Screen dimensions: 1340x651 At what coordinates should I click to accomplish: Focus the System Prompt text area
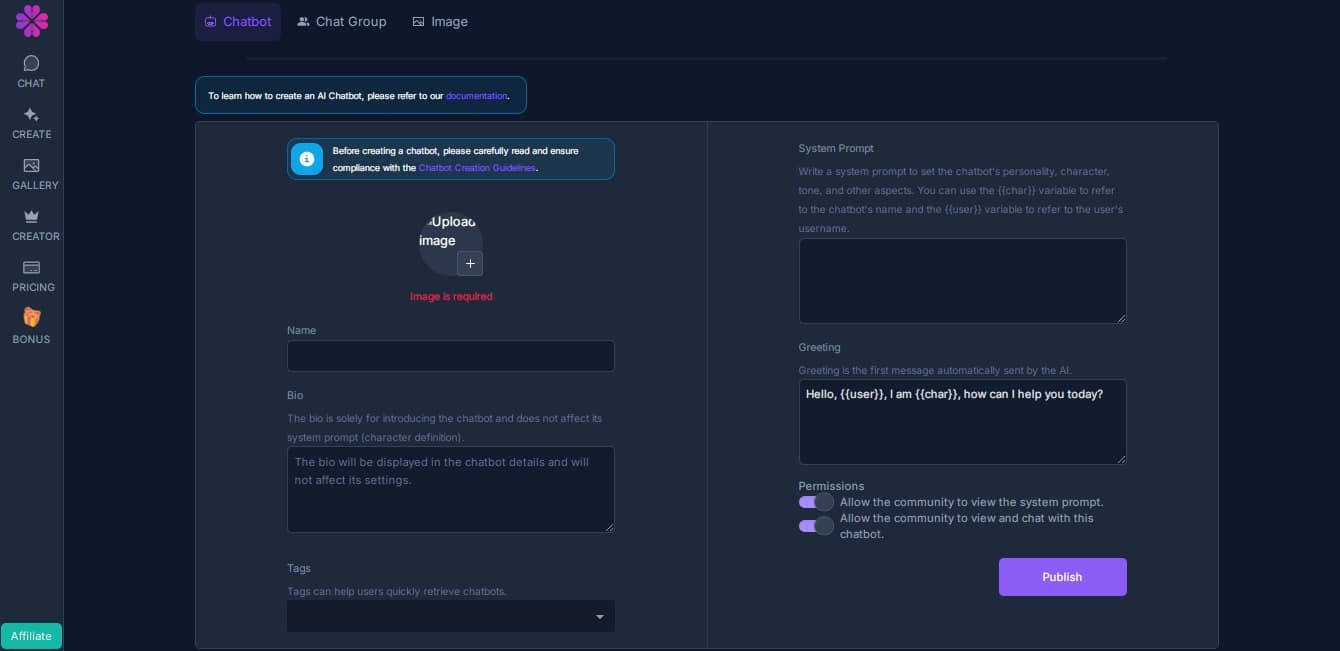962,281
